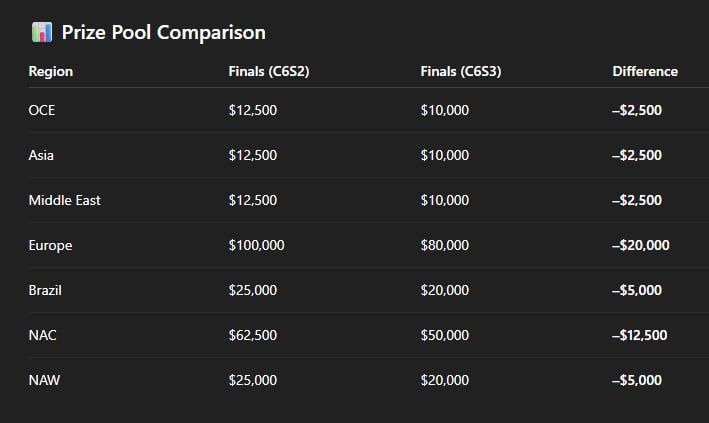Click the Finals (C6S2) column header
The height and width of the screenshot is (423, 709).
(x=266, y=71)
